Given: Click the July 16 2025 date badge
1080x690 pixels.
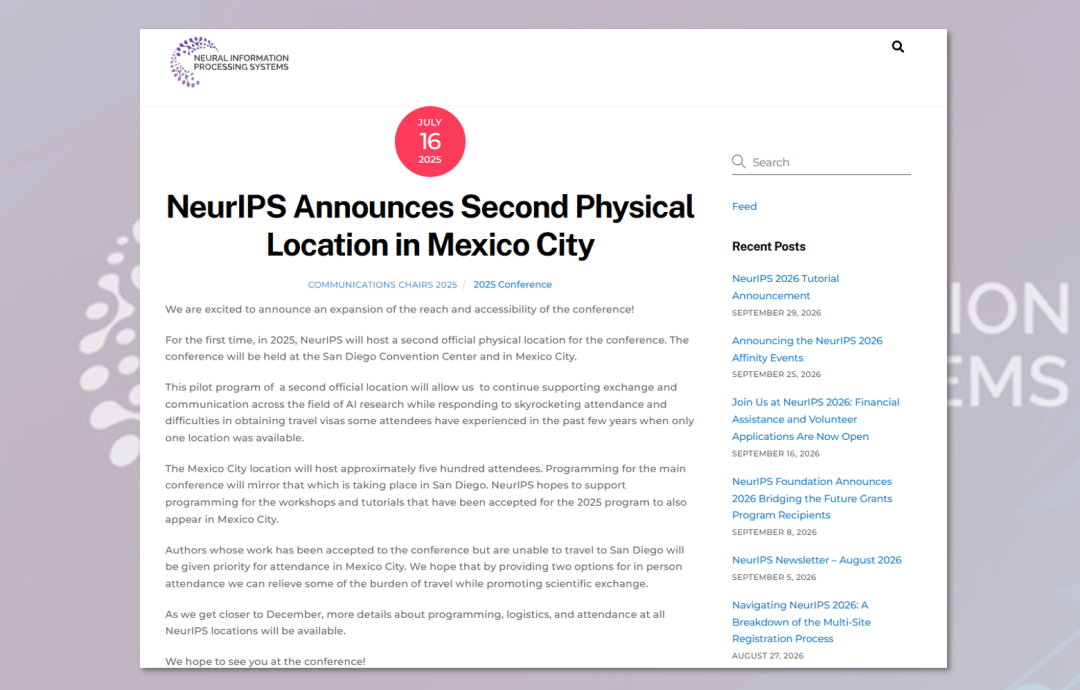Looking at the screenshot, I should [430, 141].
